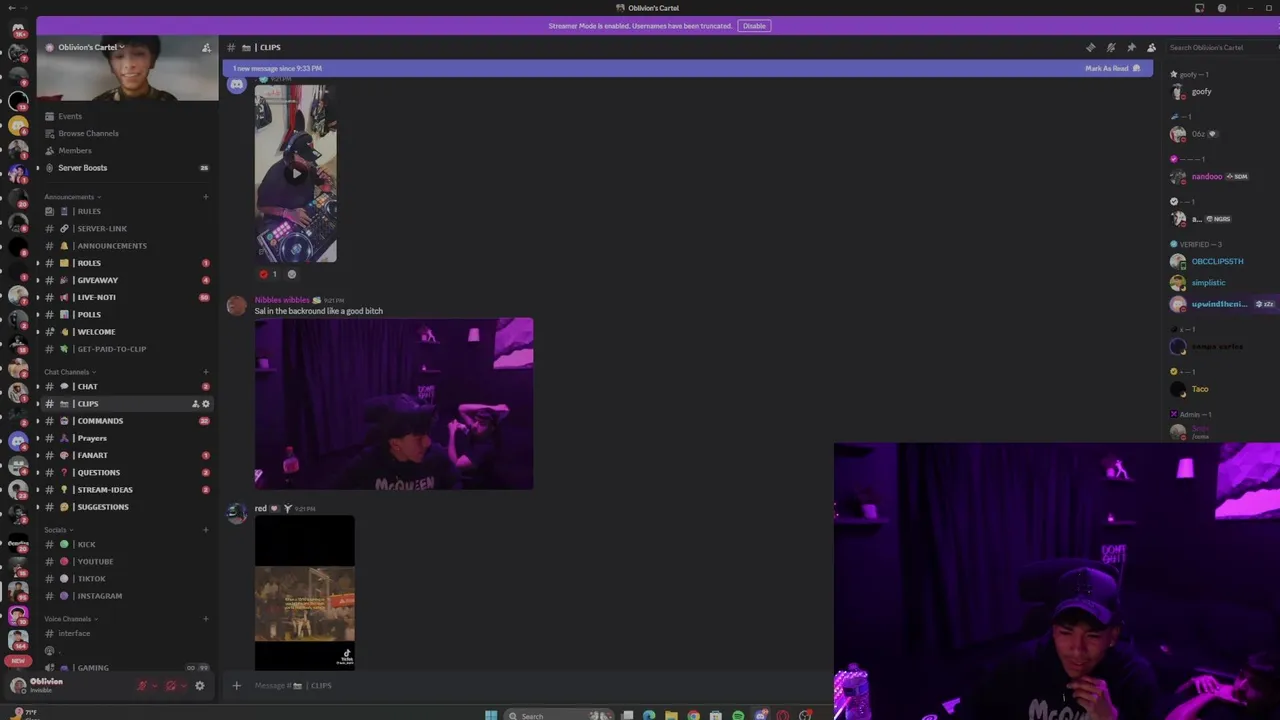Viewport: 1280px width, 720px height.
Task: Click CLIPS channel create-invite icon
Action: click(x=196, y=404)
